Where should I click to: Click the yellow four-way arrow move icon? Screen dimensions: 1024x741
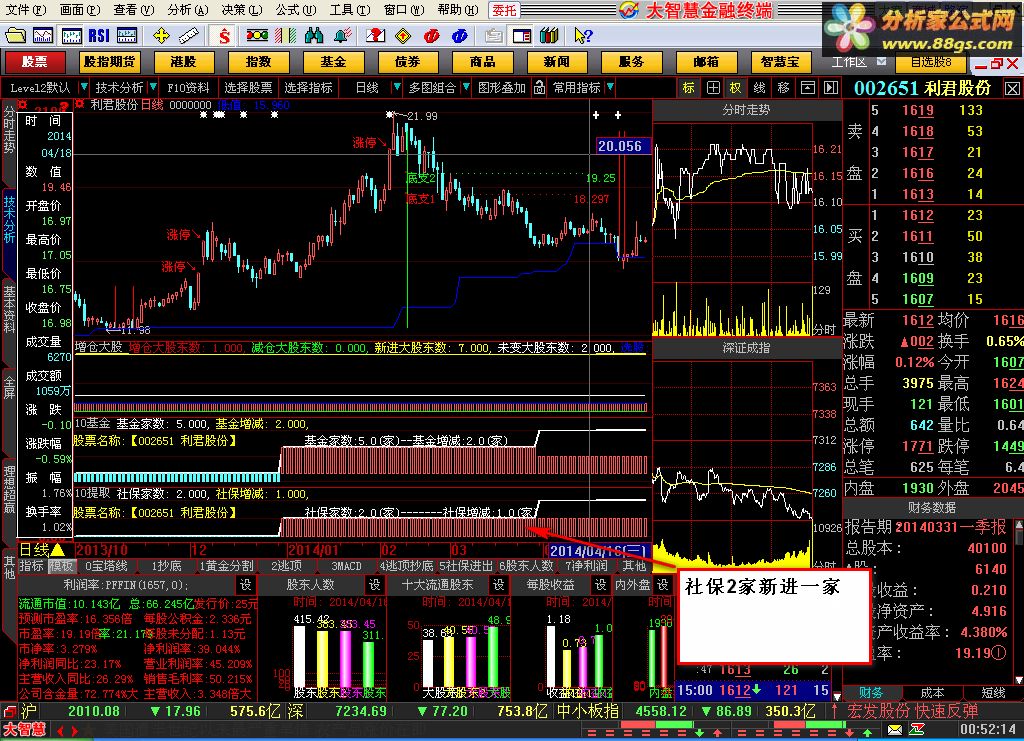tap(161, 35)
